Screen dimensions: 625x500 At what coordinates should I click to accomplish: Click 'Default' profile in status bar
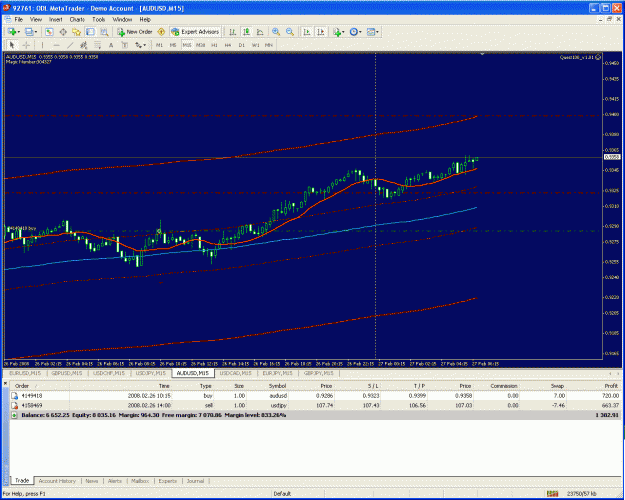282,494
